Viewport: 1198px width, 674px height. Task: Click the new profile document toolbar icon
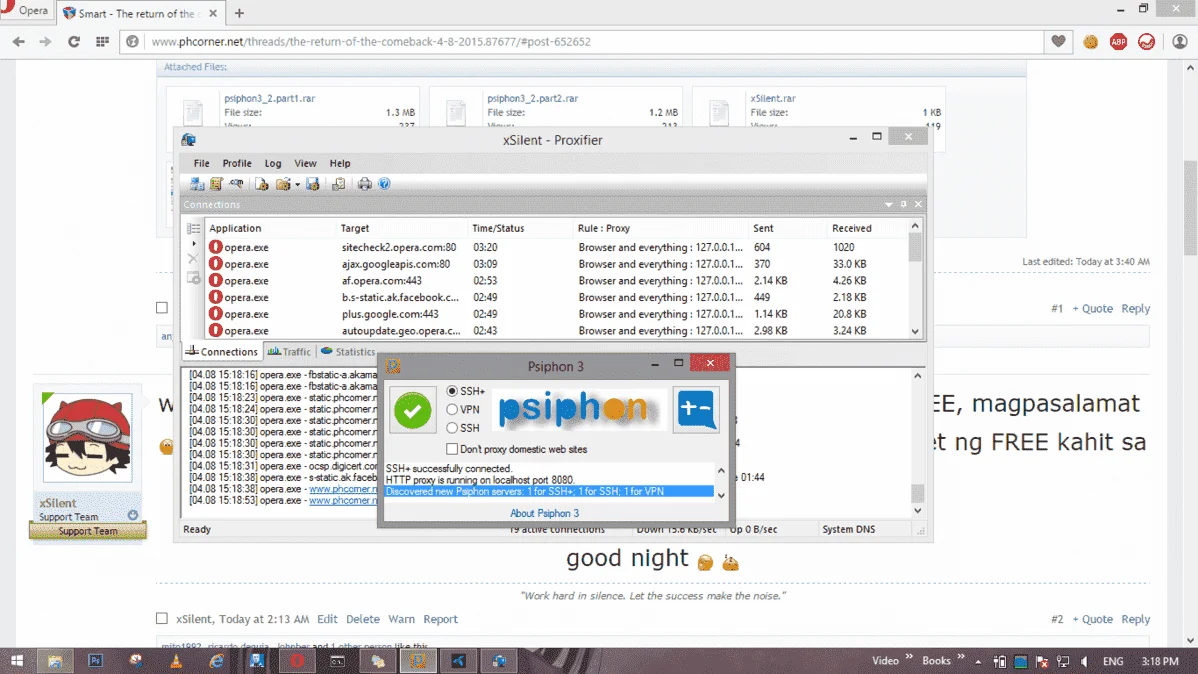pyautogui.click(x=261, y=184)
